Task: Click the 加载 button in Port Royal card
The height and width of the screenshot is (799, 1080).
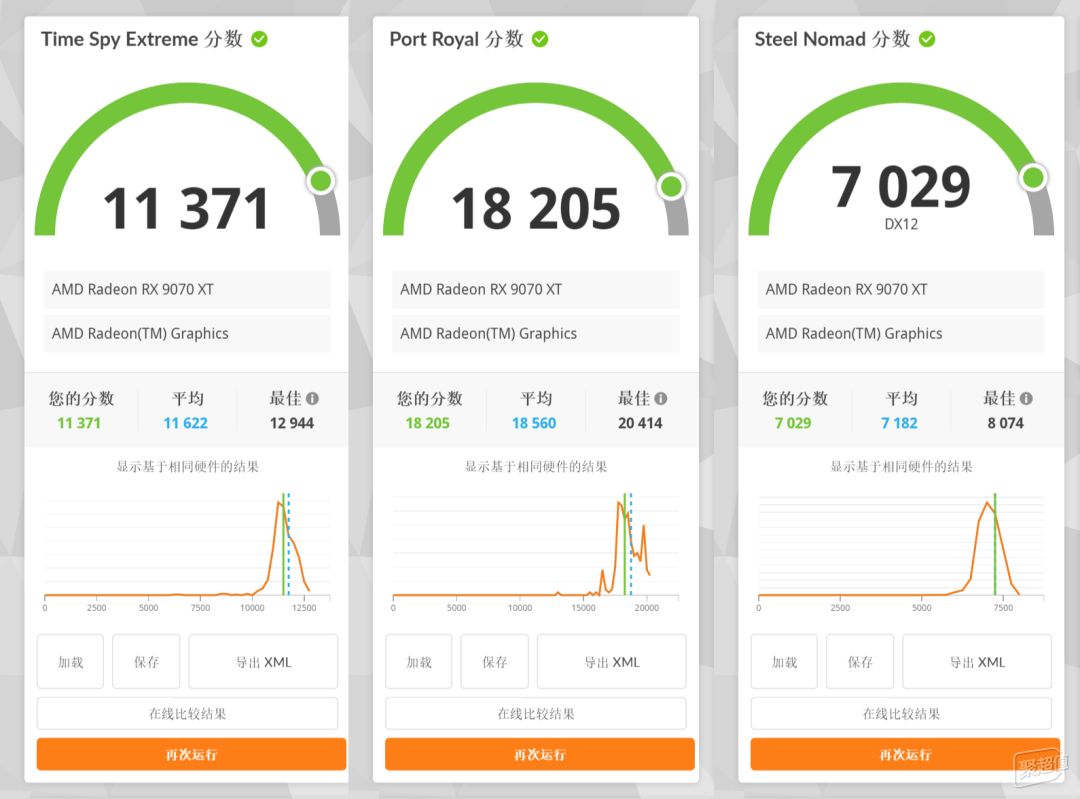Action: point(419,661)
